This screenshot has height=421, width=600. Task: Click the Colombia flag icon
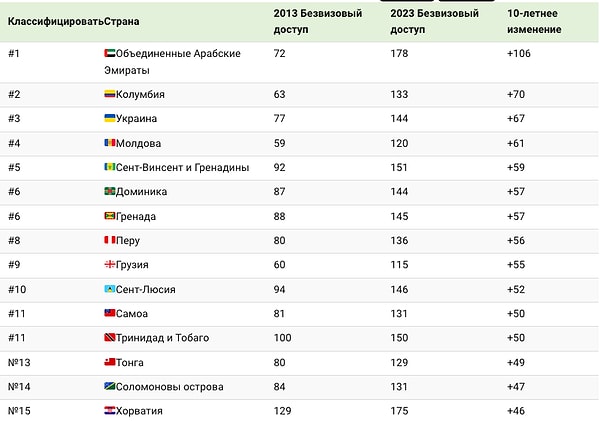pyautogui.click(x=110, y=94)
